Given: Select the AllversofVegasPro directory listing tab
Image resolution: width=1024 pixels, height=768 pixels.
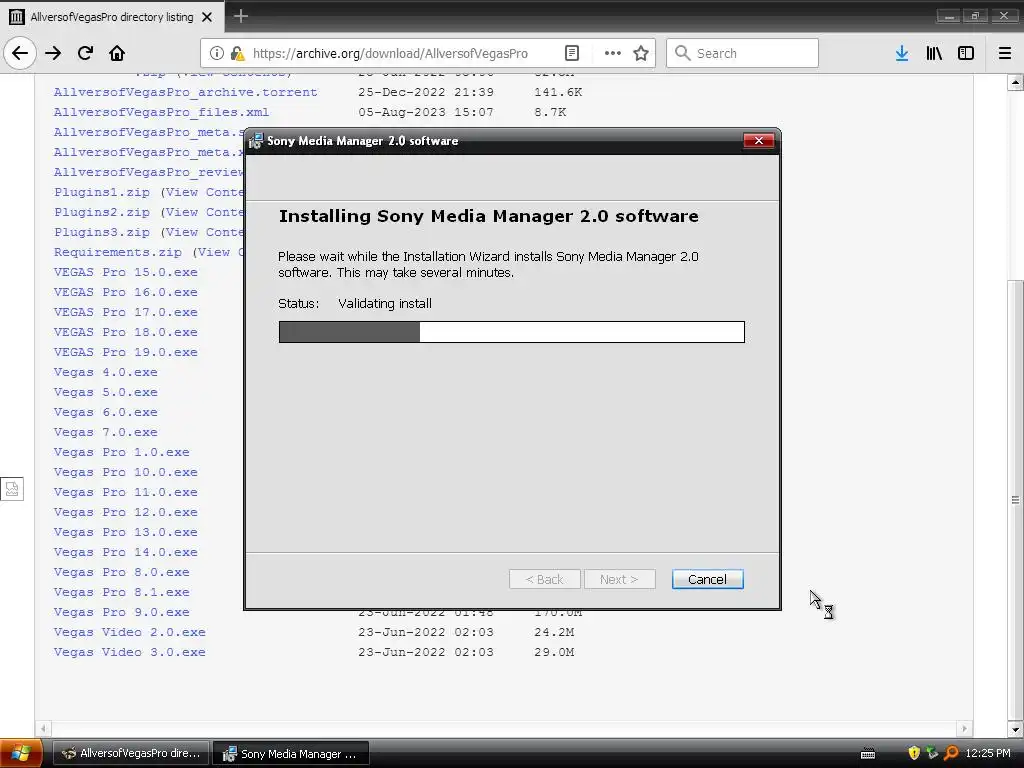Looking at the screenshot, I should 112,17.
